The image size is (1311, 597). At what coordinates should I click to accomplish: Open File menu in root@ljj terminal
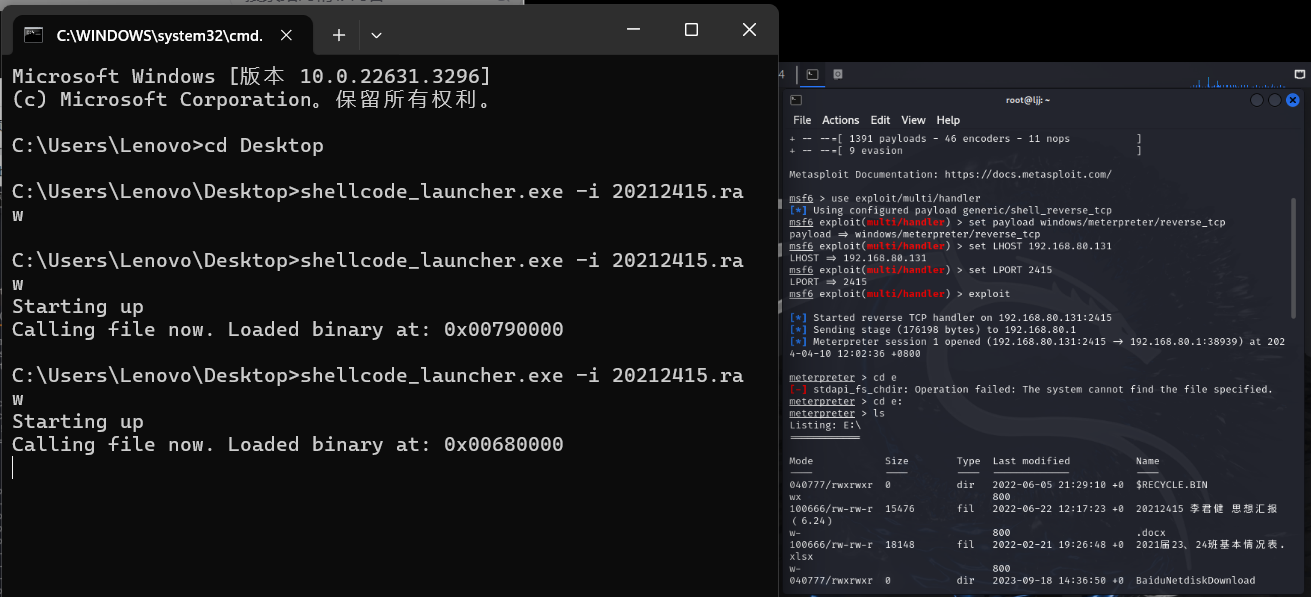click(802, 120)
